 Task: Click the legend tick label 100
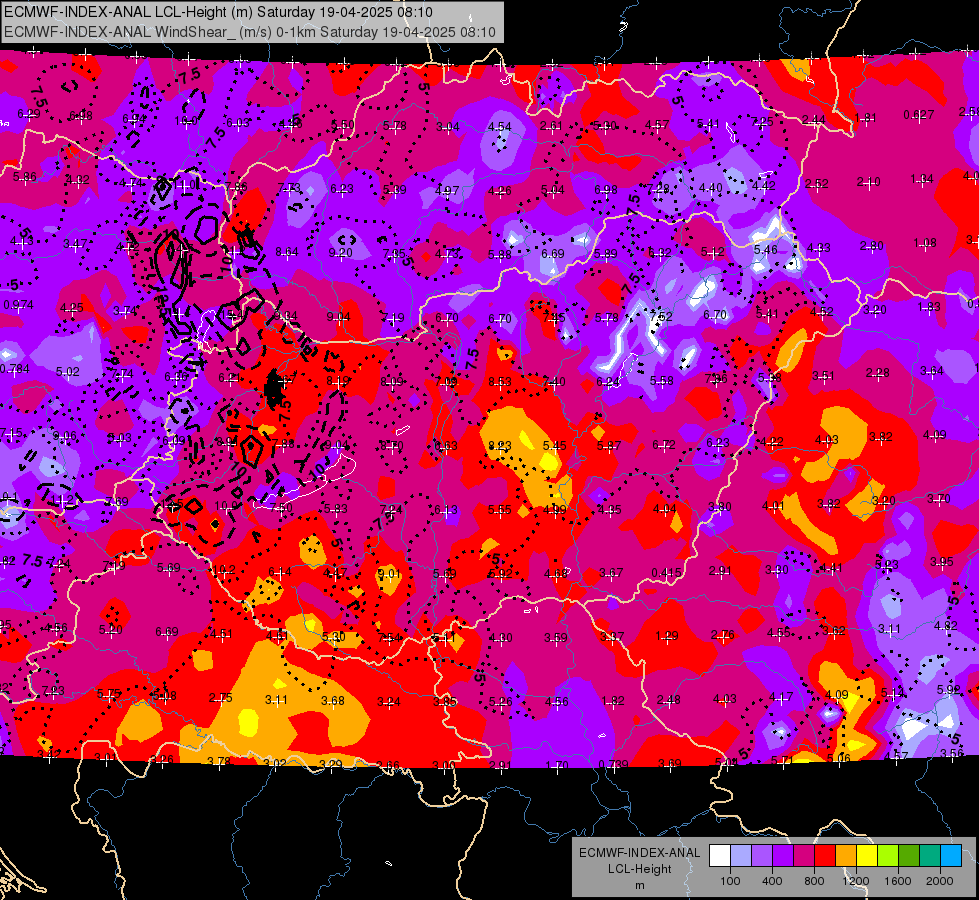[730, 881]
